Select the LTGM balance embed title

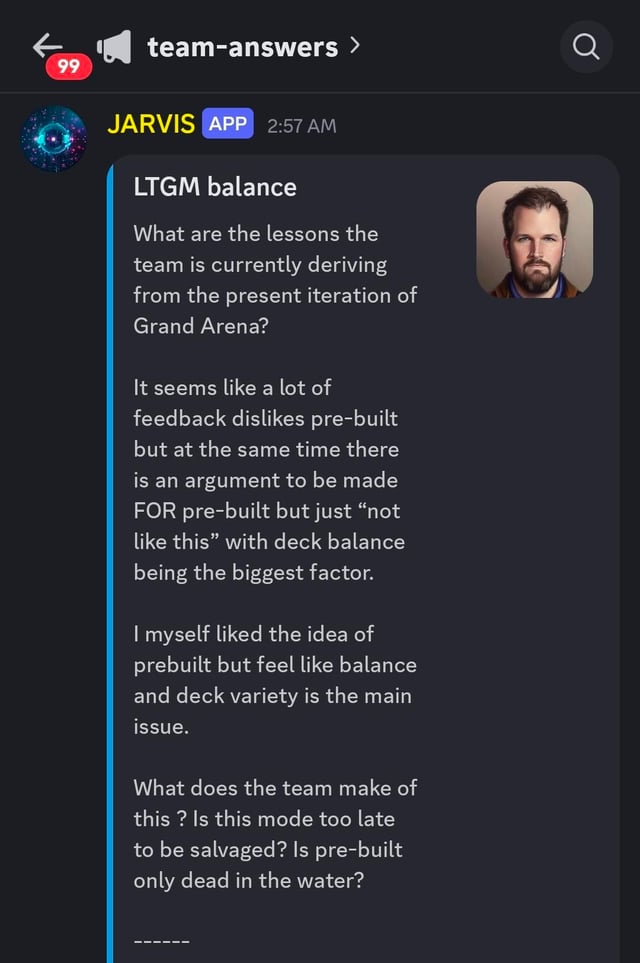coord(215,187)
